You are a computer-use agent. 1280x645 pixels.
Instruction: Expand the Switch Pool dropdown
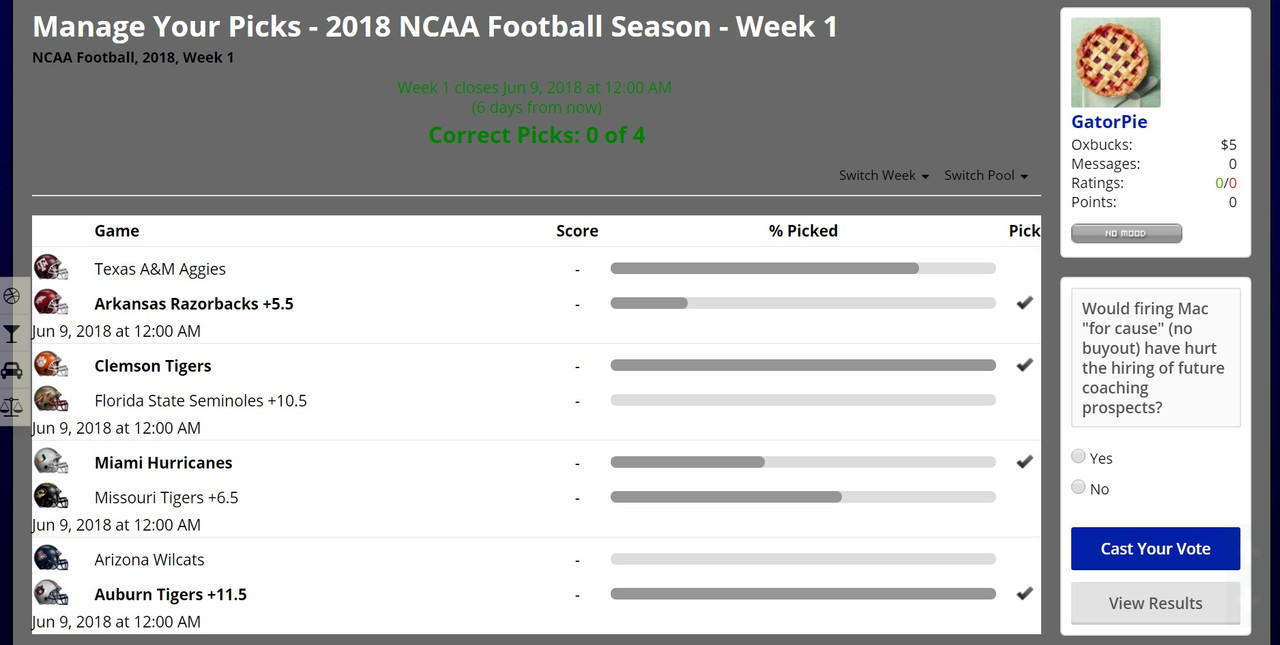point(986,175)
